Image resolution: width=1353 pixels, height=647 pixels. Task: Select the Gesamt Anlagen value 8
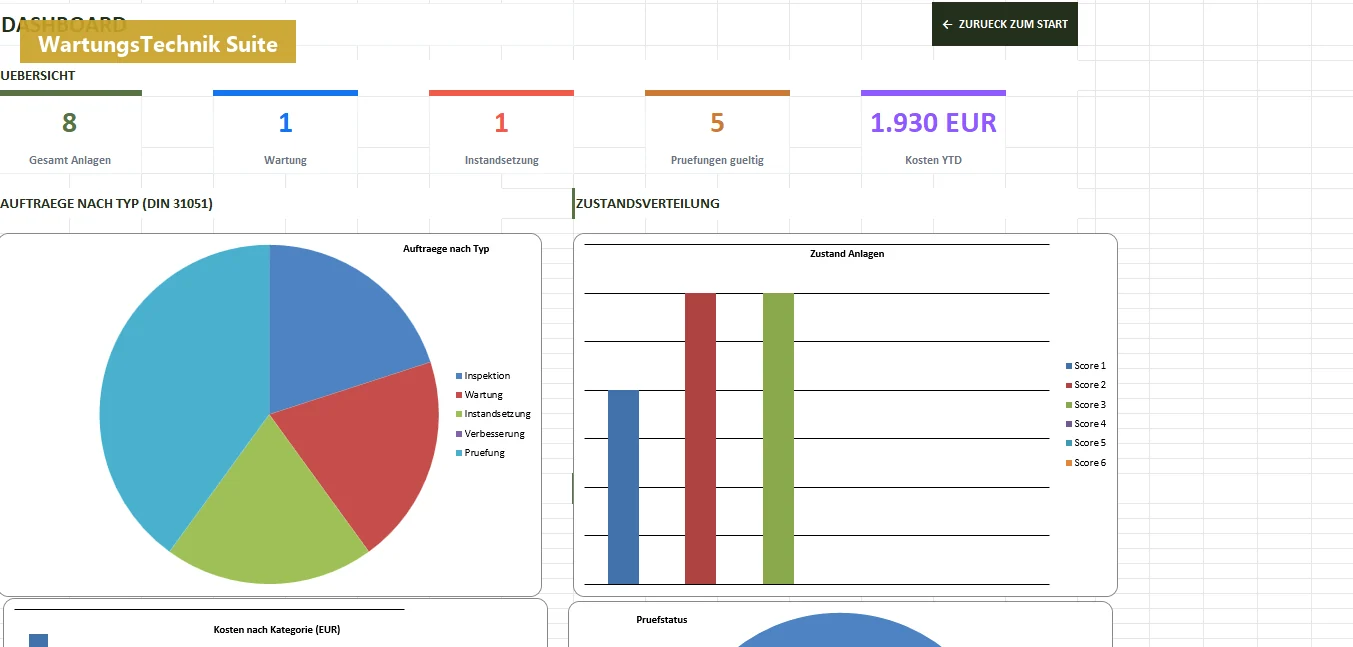(x=69, y=123)
